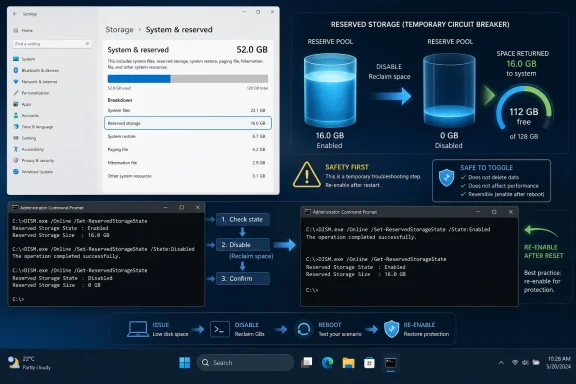576x384 pixels.
Task: Open Task View from taskbar
Action: 307,363
